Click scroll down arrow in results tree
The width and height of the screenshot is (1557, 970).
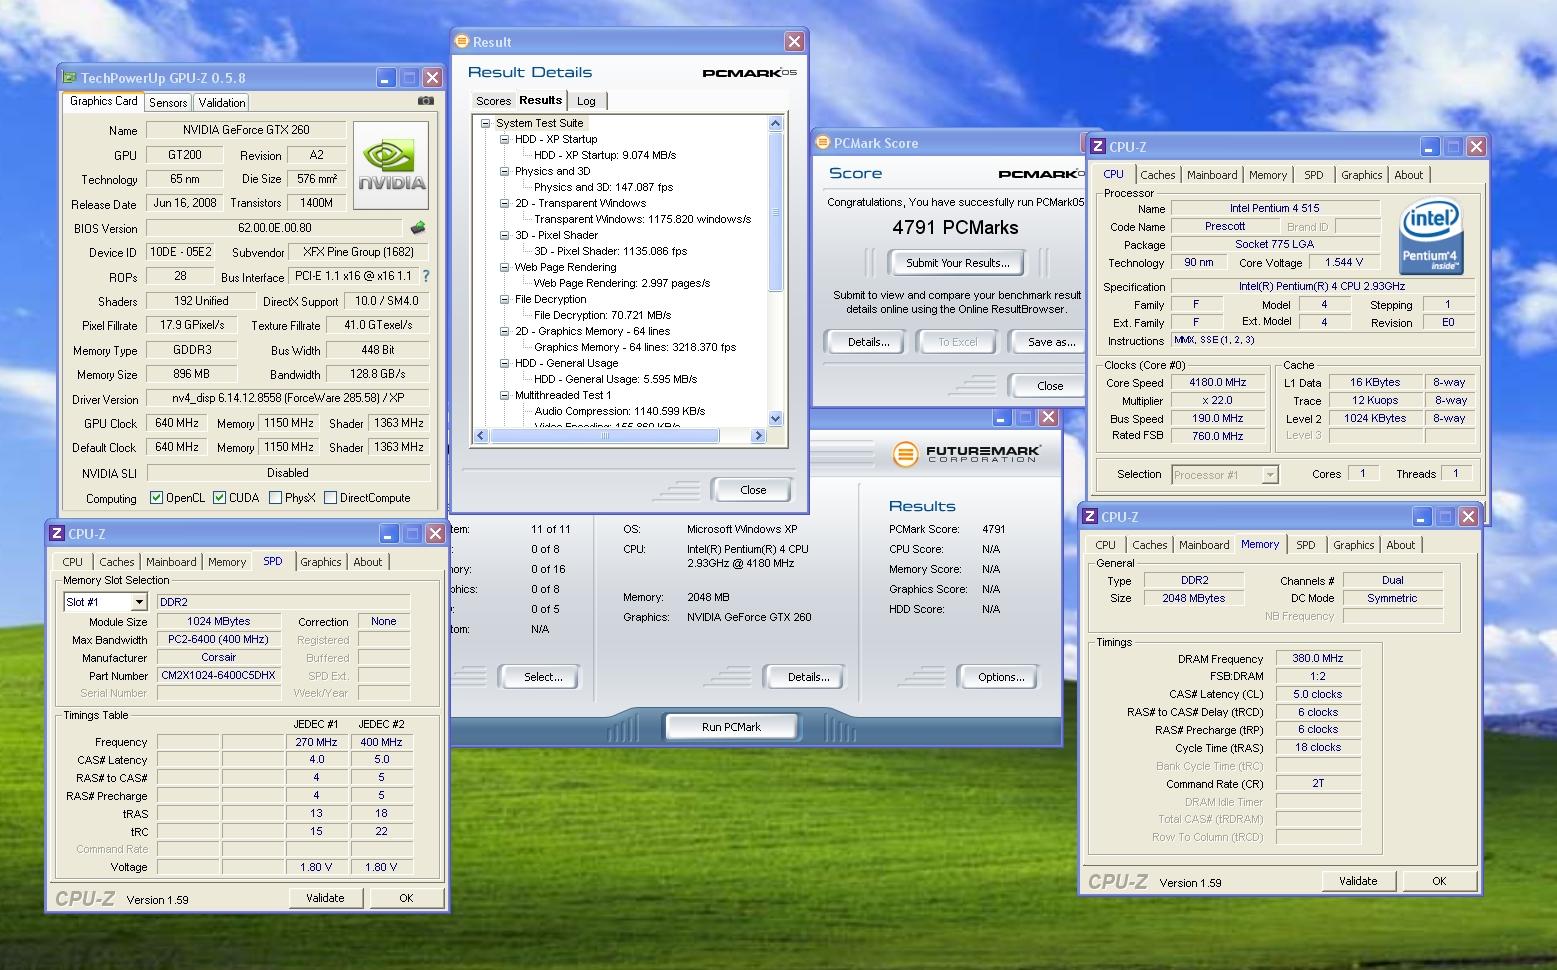click(775, 419)
